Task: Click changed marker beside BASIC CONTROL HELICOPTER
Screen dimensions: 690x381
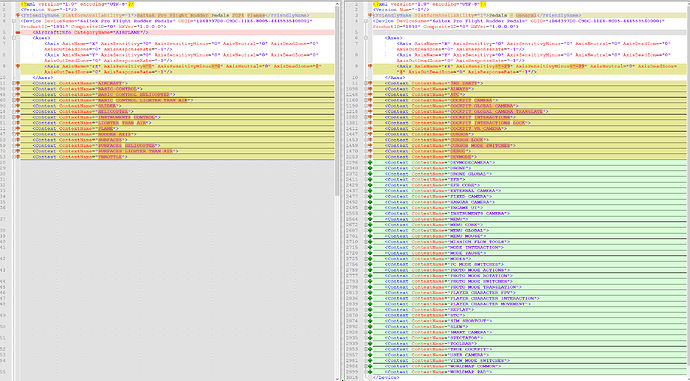Action: click(x=18, y=95)
